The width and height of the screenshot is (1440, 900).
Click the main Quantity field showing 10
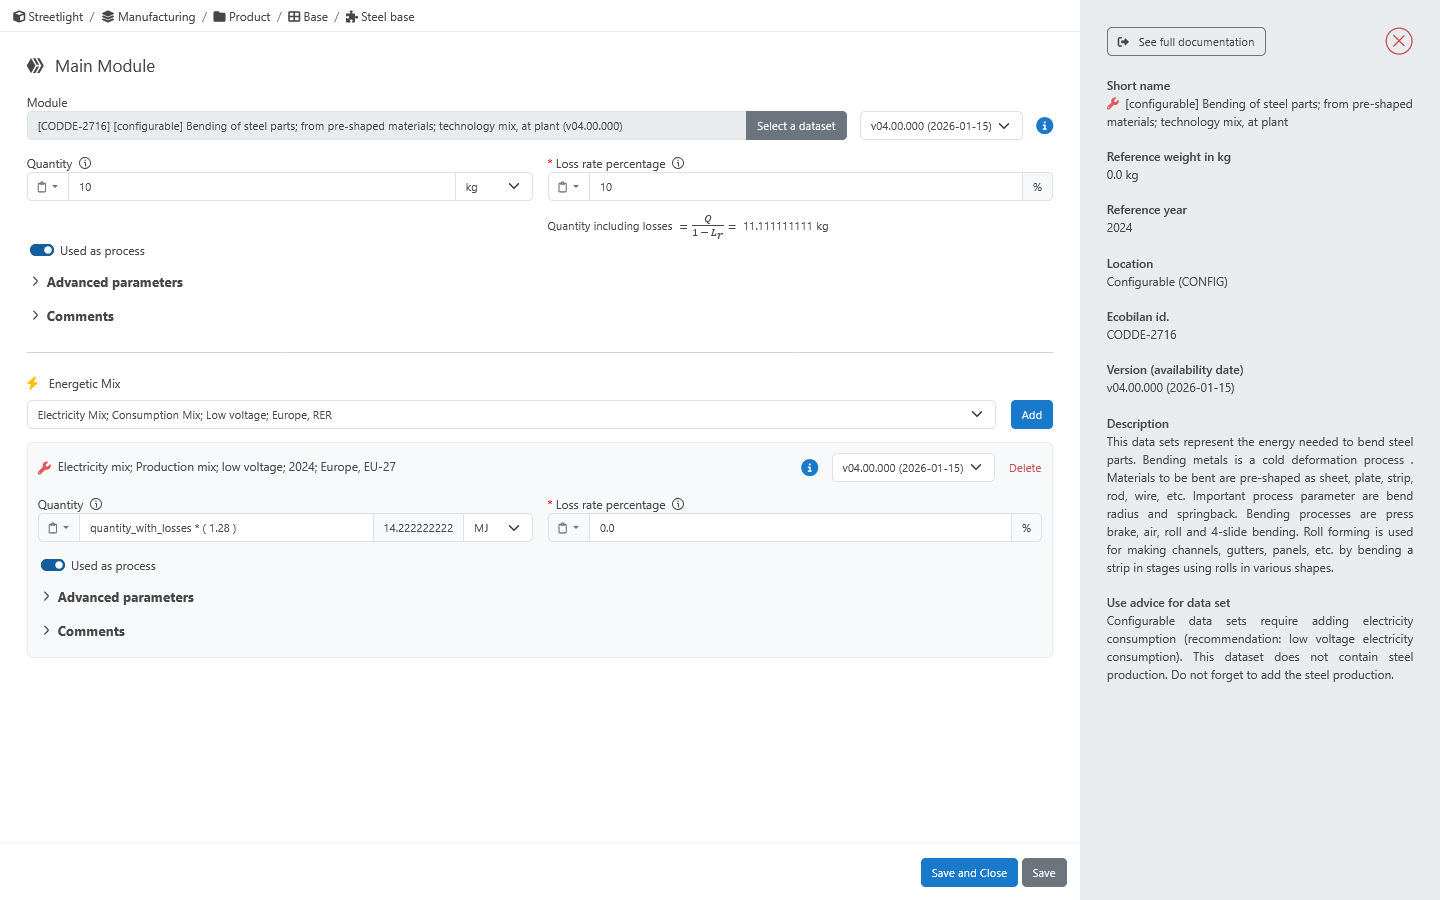(x=262, y=187)
